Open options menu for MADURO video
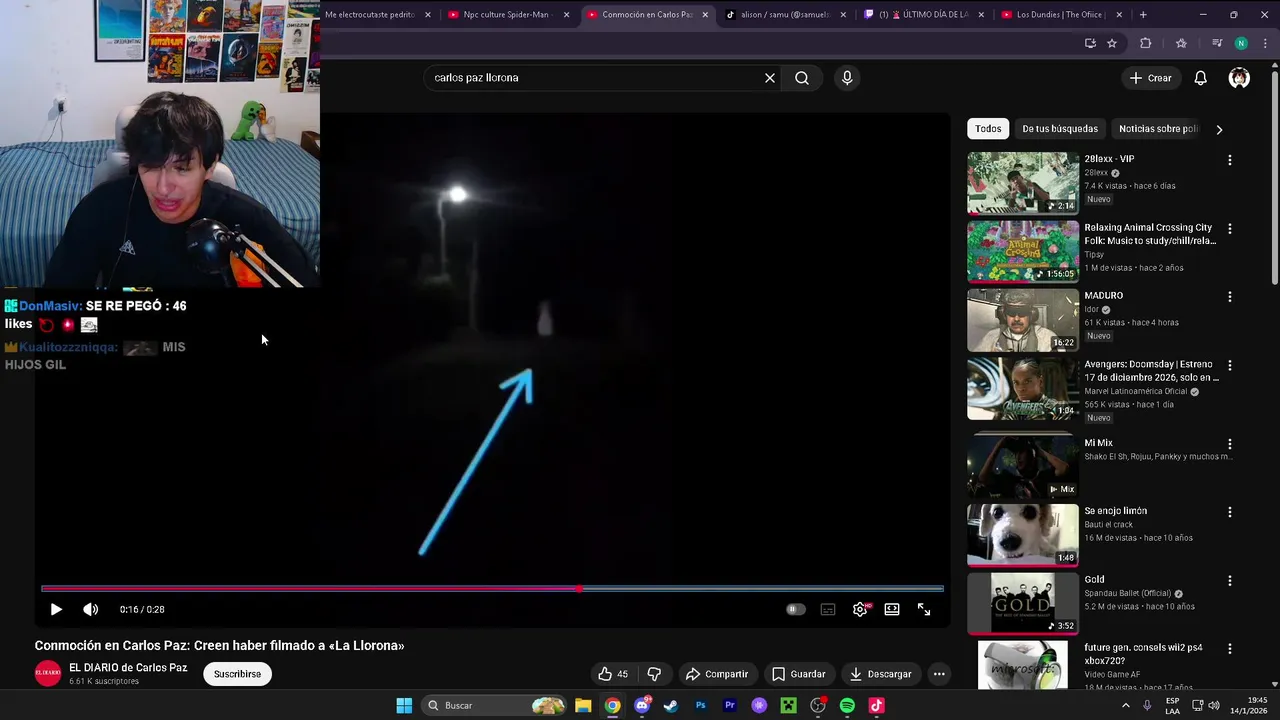 click(1230, 297)
